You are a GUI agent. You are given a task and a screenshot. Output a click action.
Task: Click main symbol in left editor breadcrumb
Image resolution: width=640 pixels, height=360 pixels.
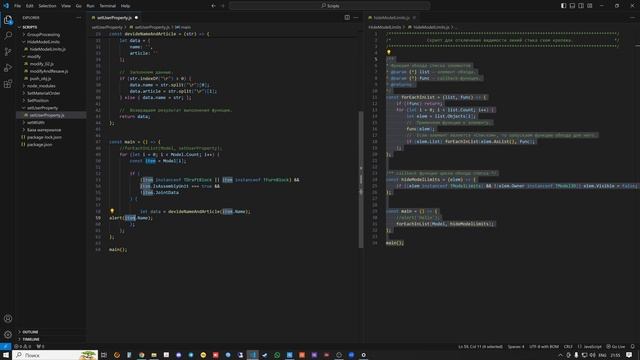(183, 27)
